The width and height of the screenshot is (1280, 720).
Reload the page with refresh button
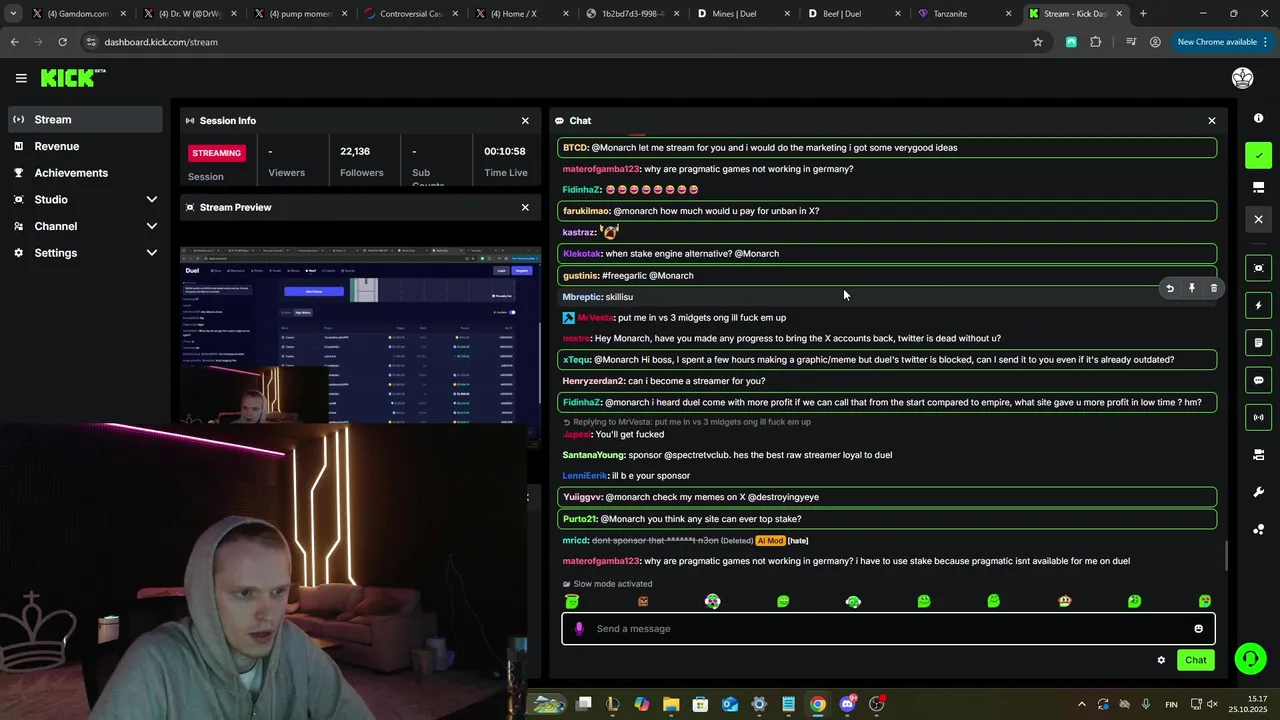pyautogui.click(x=62, y=42)
